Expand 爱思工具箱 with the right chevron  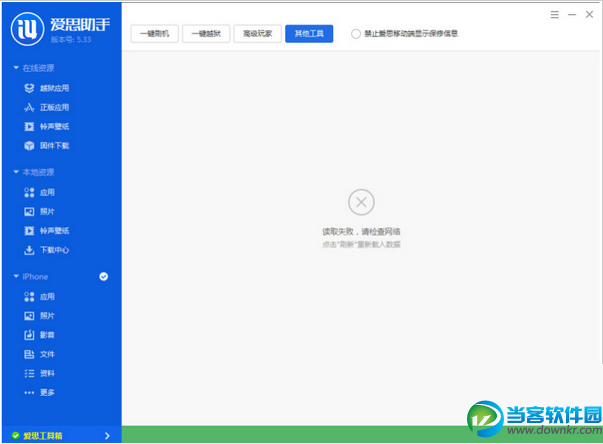(x=107, y=436)
